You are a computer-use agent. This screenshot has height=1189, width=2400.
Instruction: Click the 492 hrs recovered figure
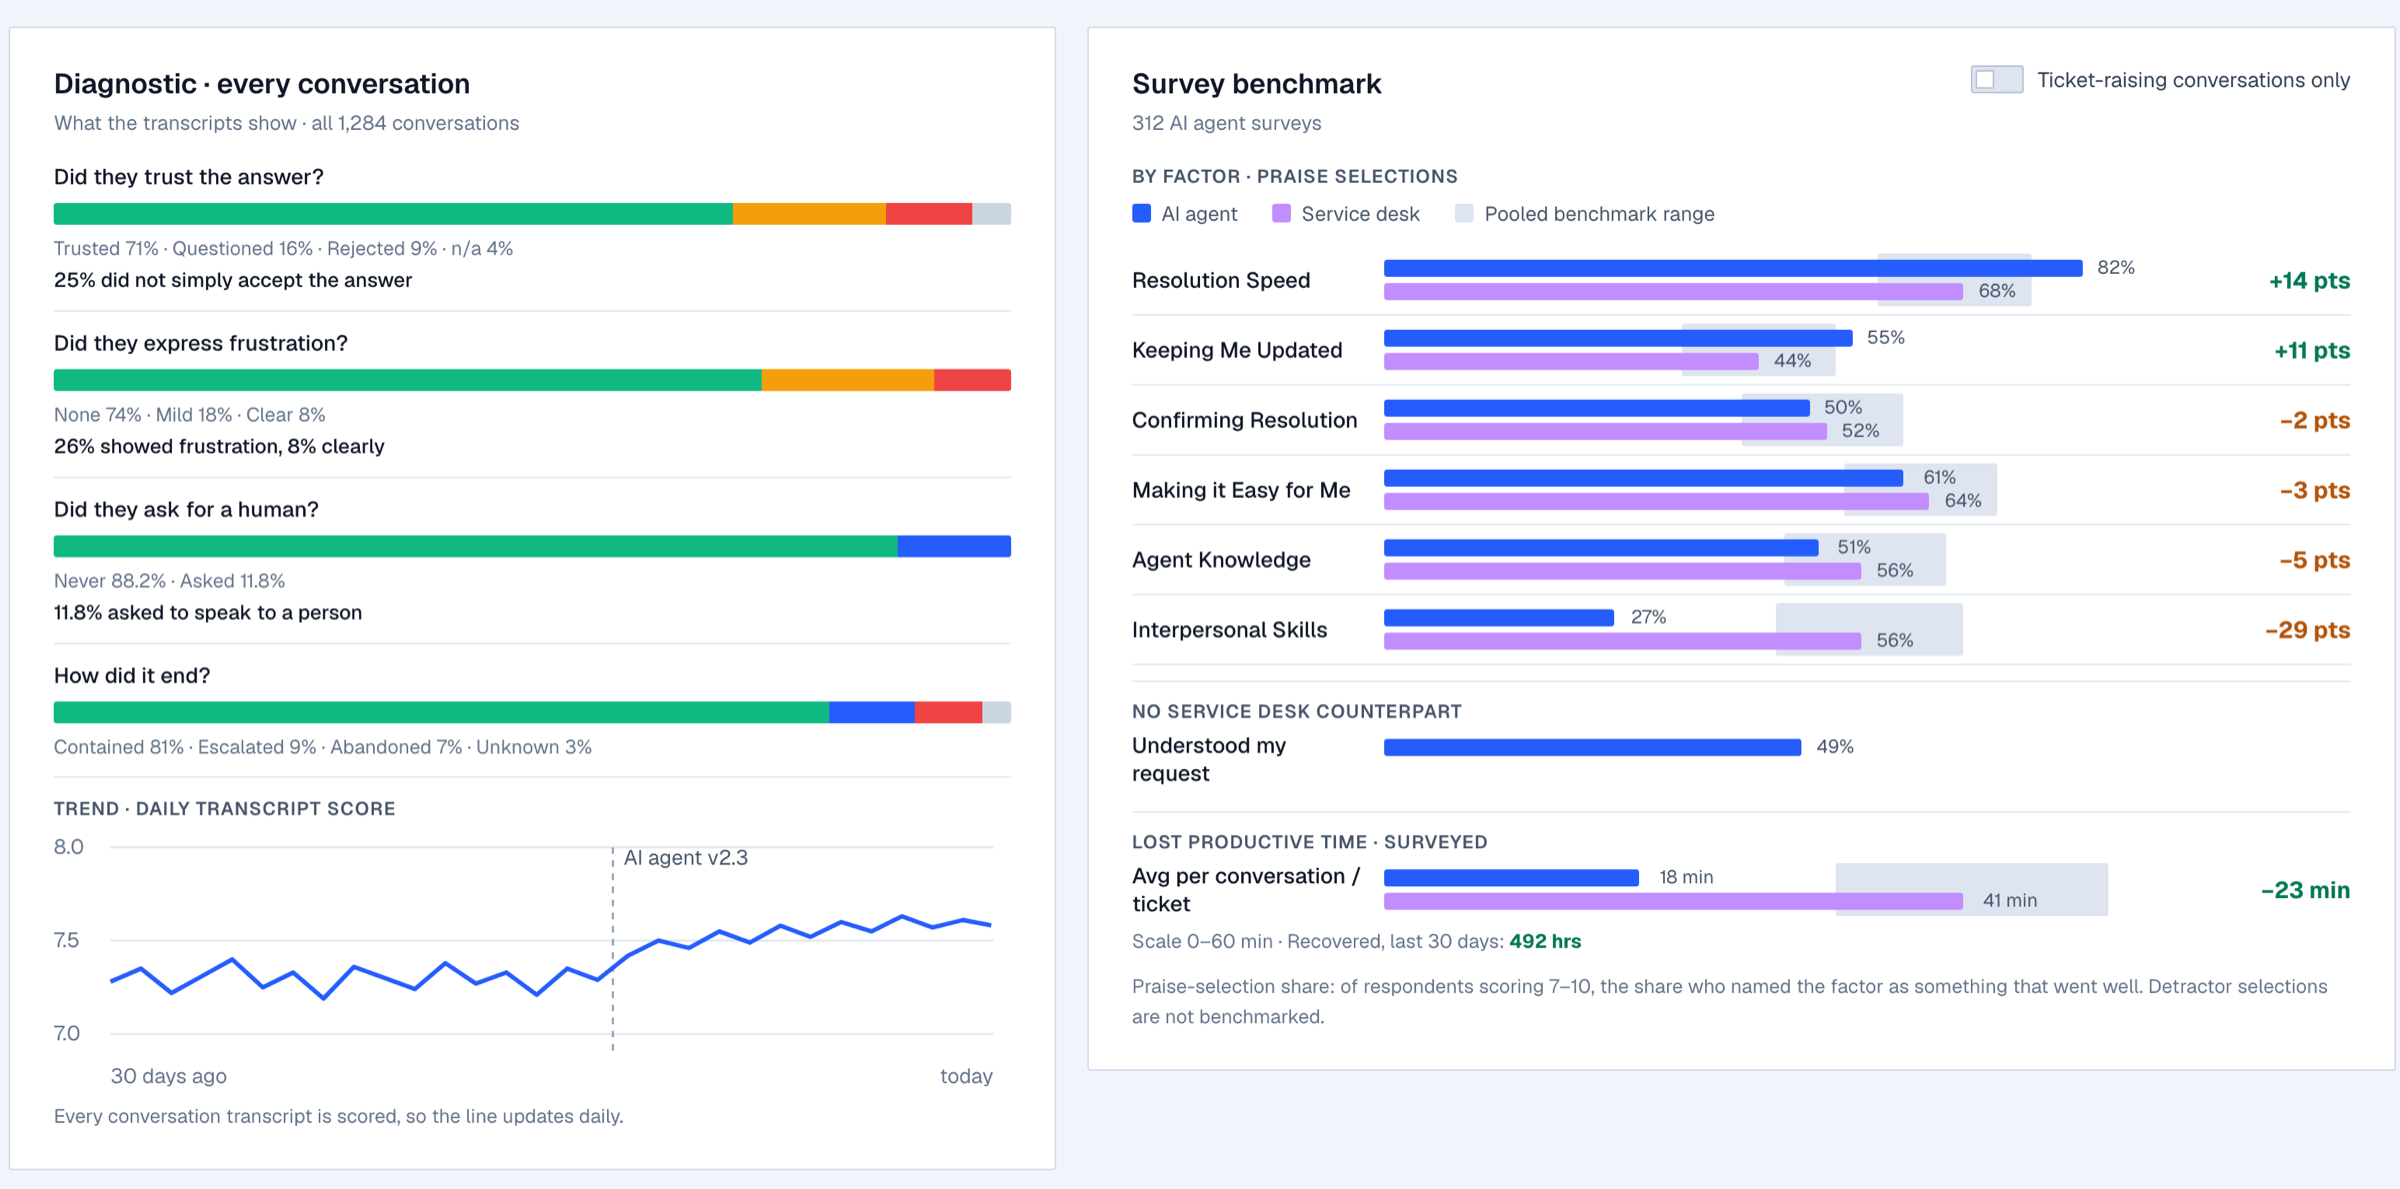point(1545,941)
